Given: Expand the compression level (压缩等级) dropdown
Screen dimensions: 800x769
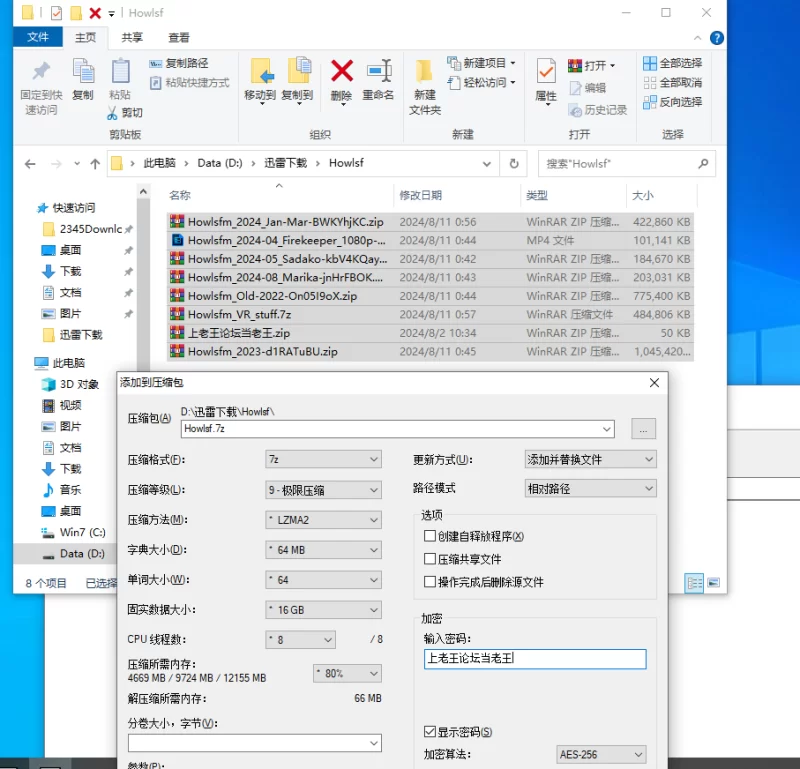Looking at the screenshot, I should pos(323,490).
